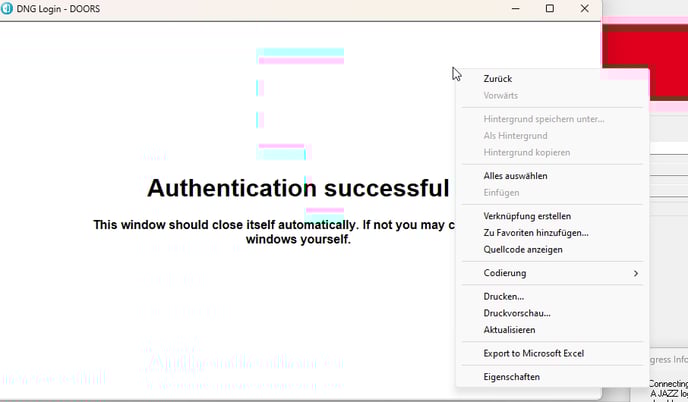Open Eigenschaften from the context menu

[x=511, y=377]
